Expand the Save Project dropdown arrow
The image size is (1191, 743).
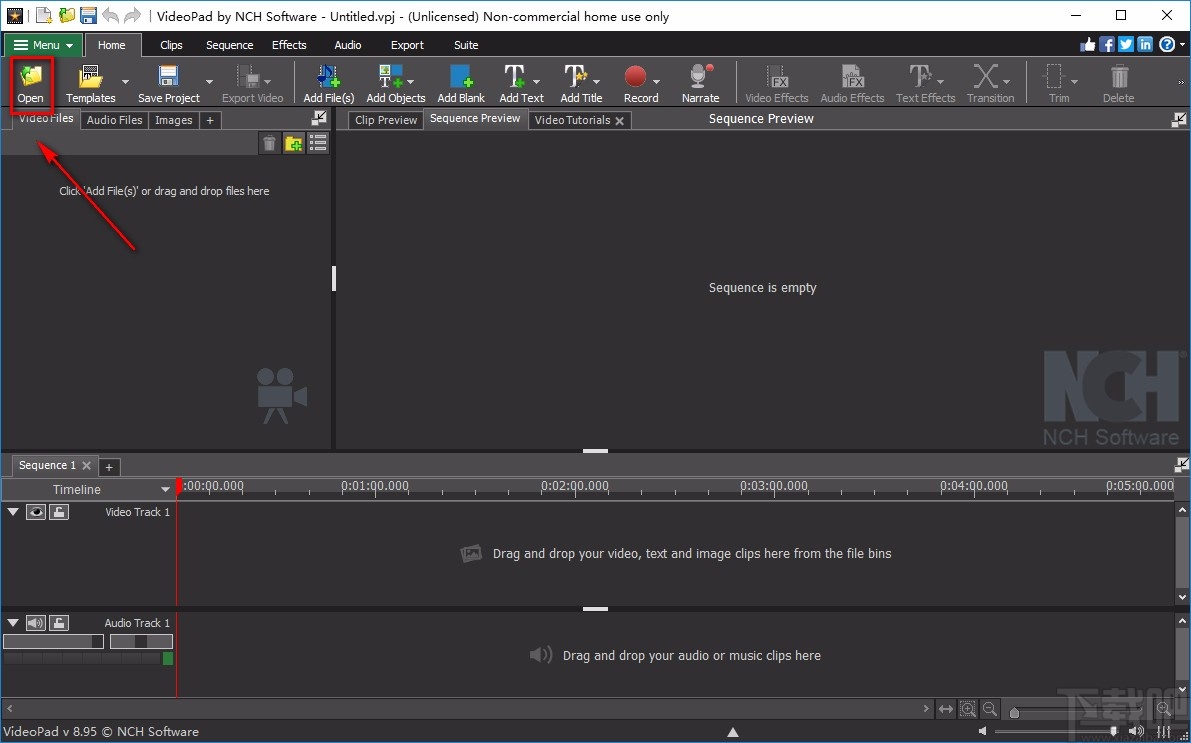coord(209,81)
